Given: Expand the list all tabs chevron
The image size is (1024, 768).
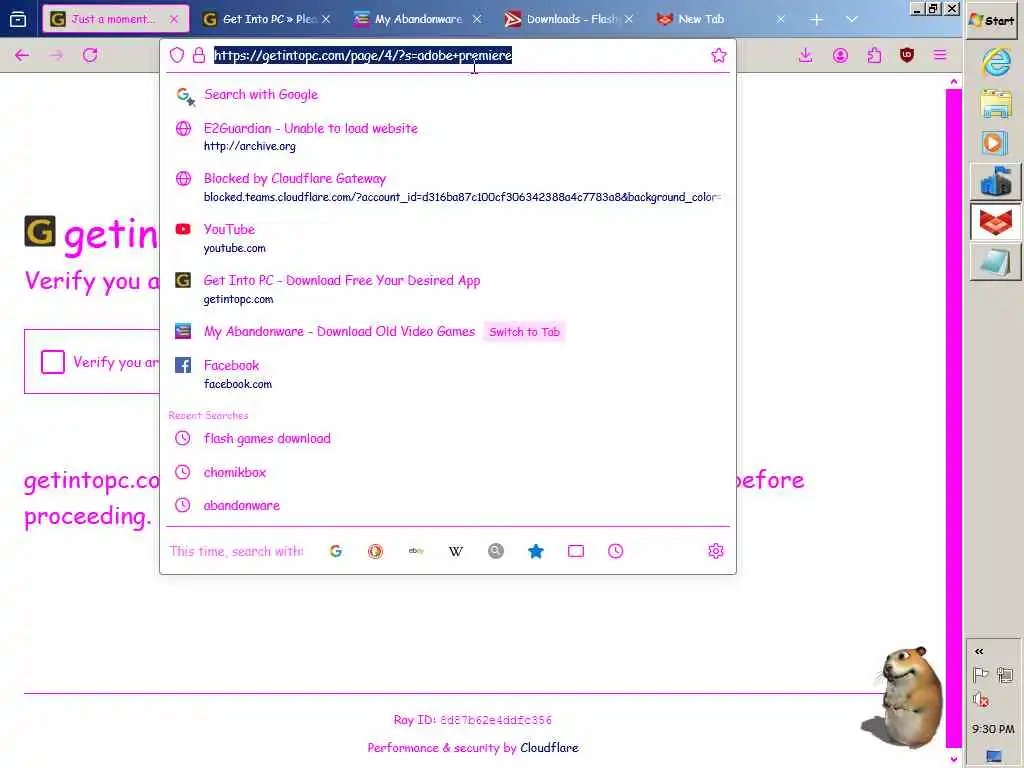Looking at the screenshot, I should [851, 19].
